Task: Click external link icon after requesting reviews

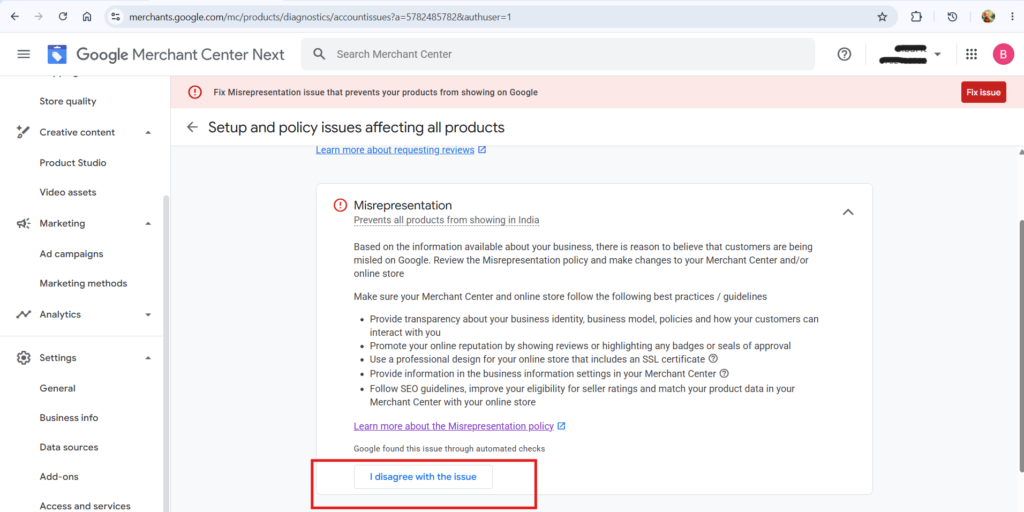Action: coord(482,150)
